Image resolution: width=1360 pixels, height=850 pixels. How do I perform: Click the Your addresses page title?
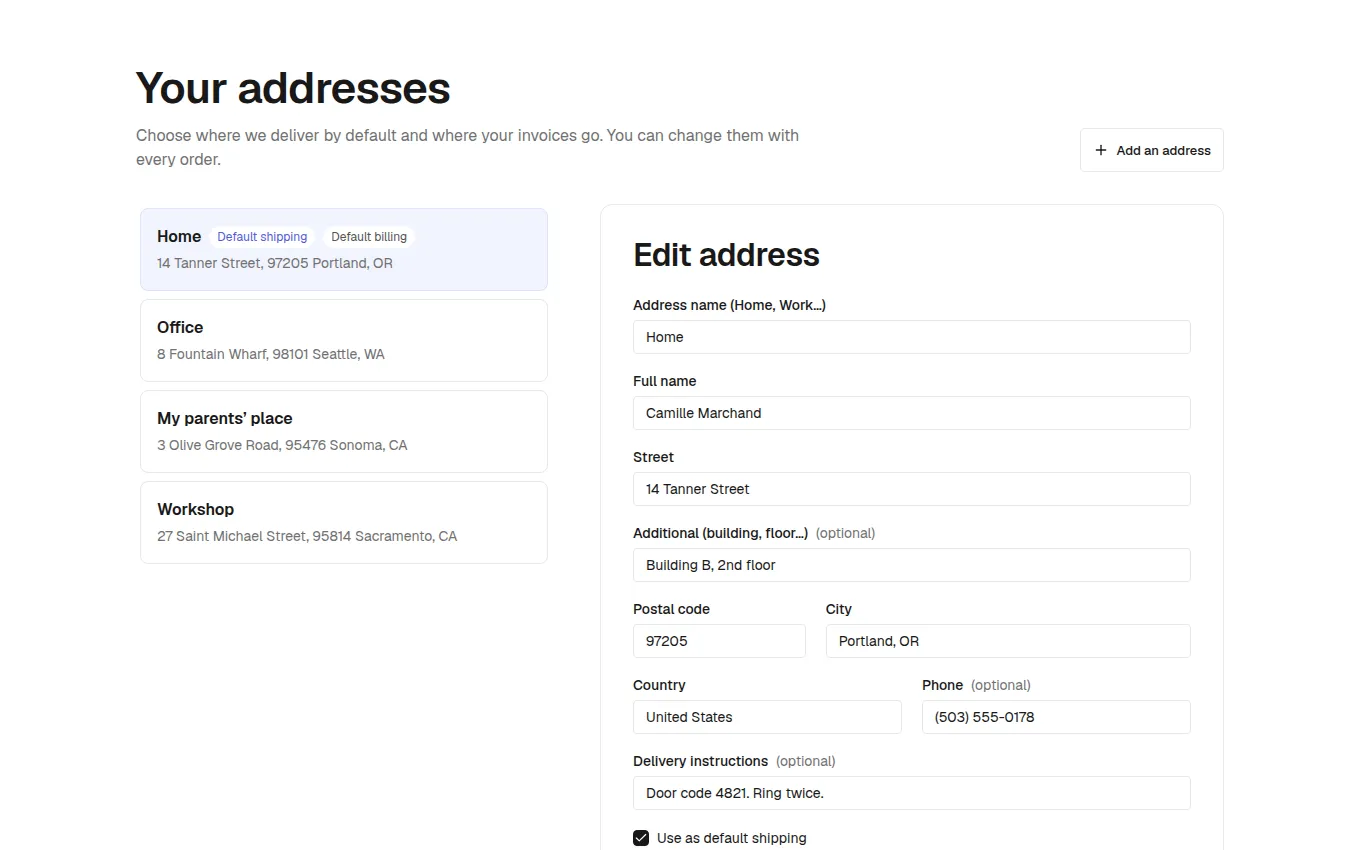293,88
